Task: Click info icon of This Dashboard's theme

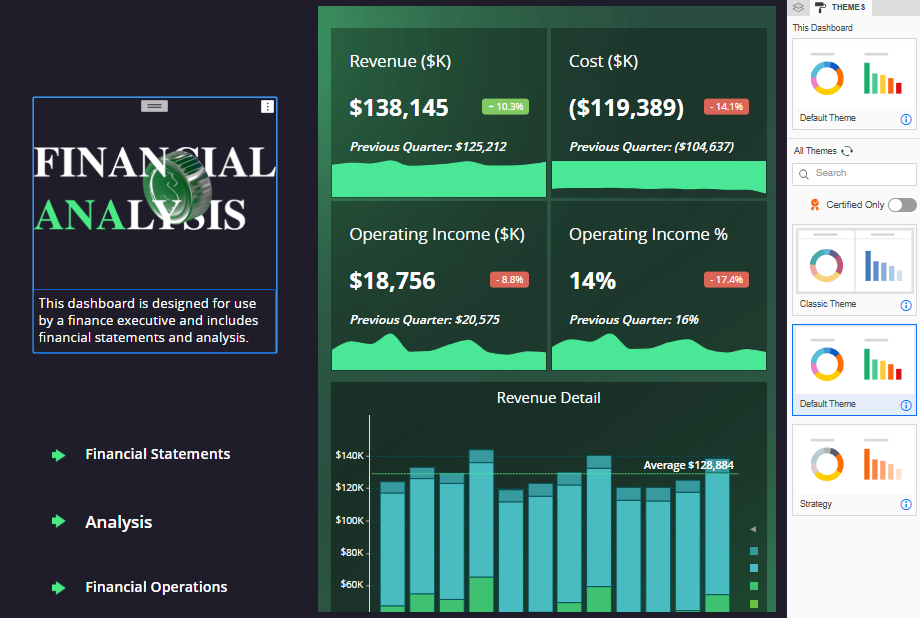Action: click(x=906, y=119)
